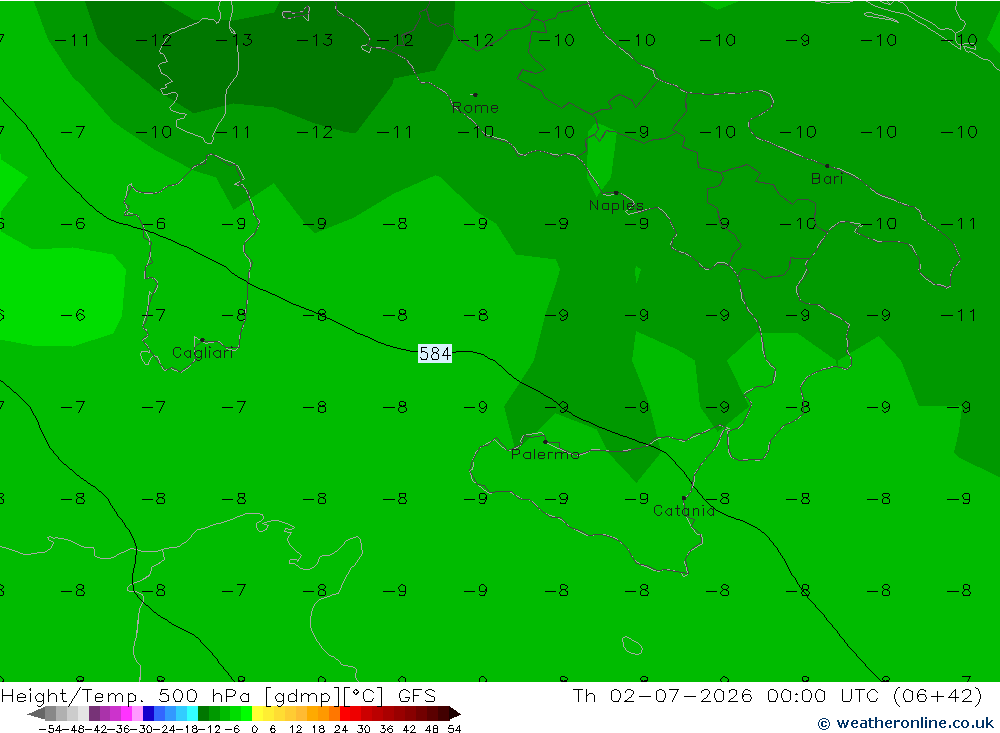
Task: Click the black dot marking Cagliari
Action: [x=202, y=340]
